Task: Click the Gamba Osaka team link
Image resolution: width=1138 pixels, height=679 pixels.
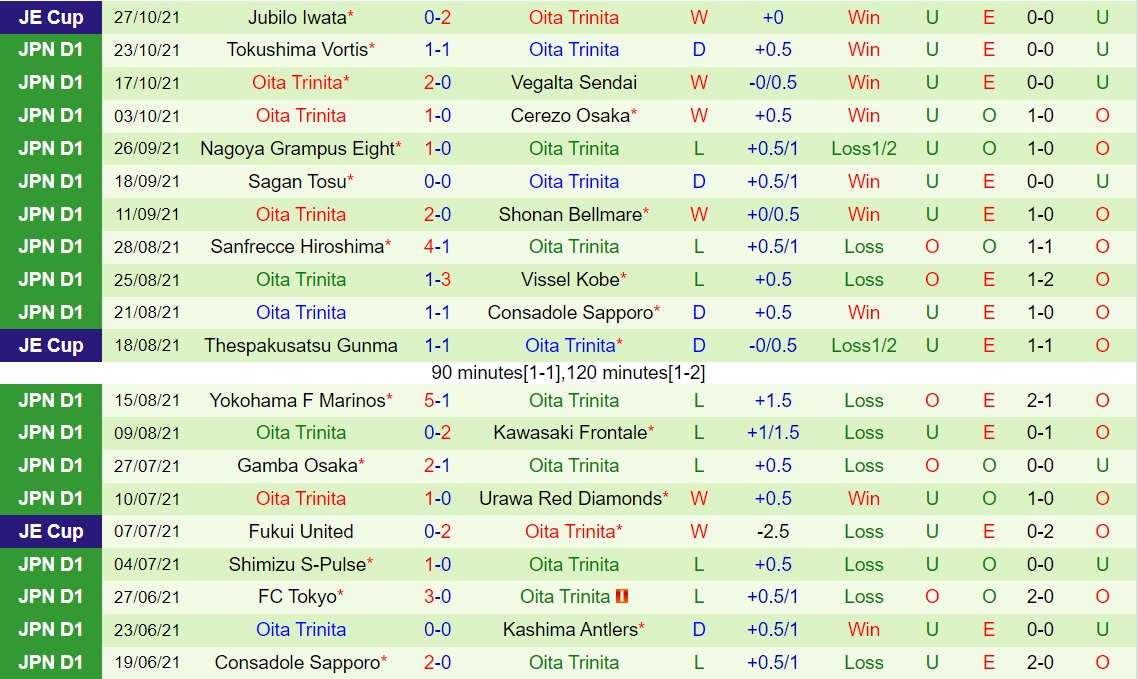Action: [297, 466]
